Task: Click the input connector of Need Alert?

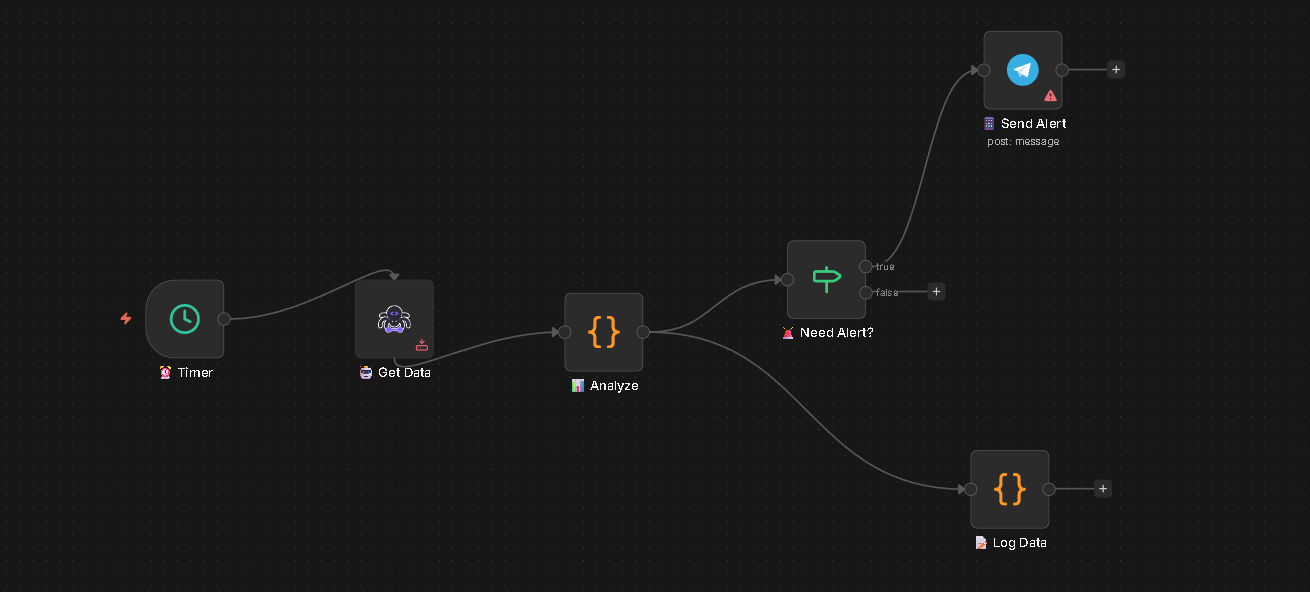Action: (786, 279)
